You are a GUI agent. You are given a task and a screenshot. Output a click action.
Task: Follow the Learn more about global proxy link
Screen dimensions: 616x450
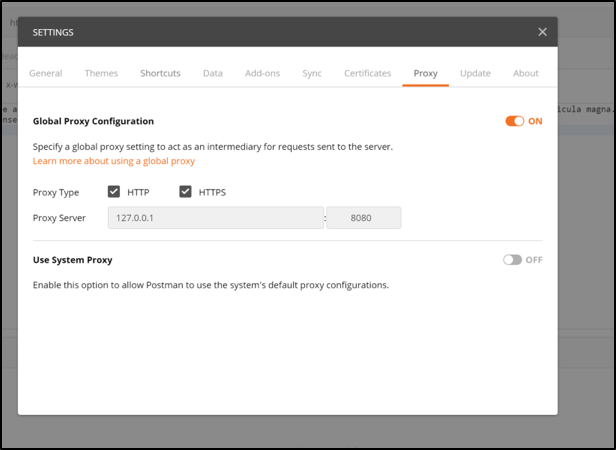point(114,161)
